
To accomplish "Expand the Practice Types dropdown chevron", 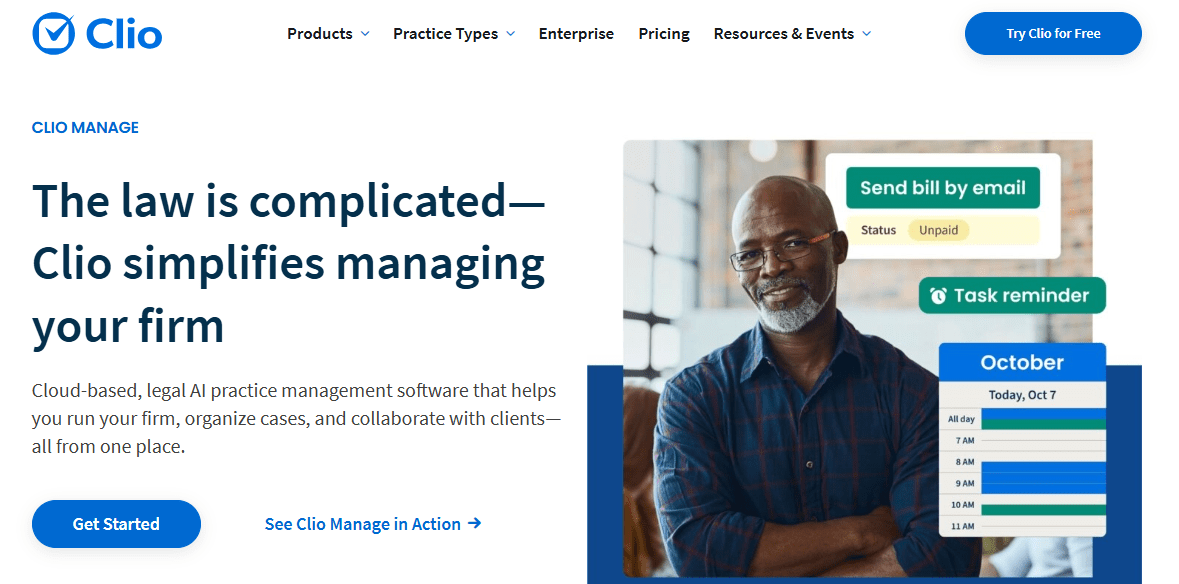I will [510, 34].
